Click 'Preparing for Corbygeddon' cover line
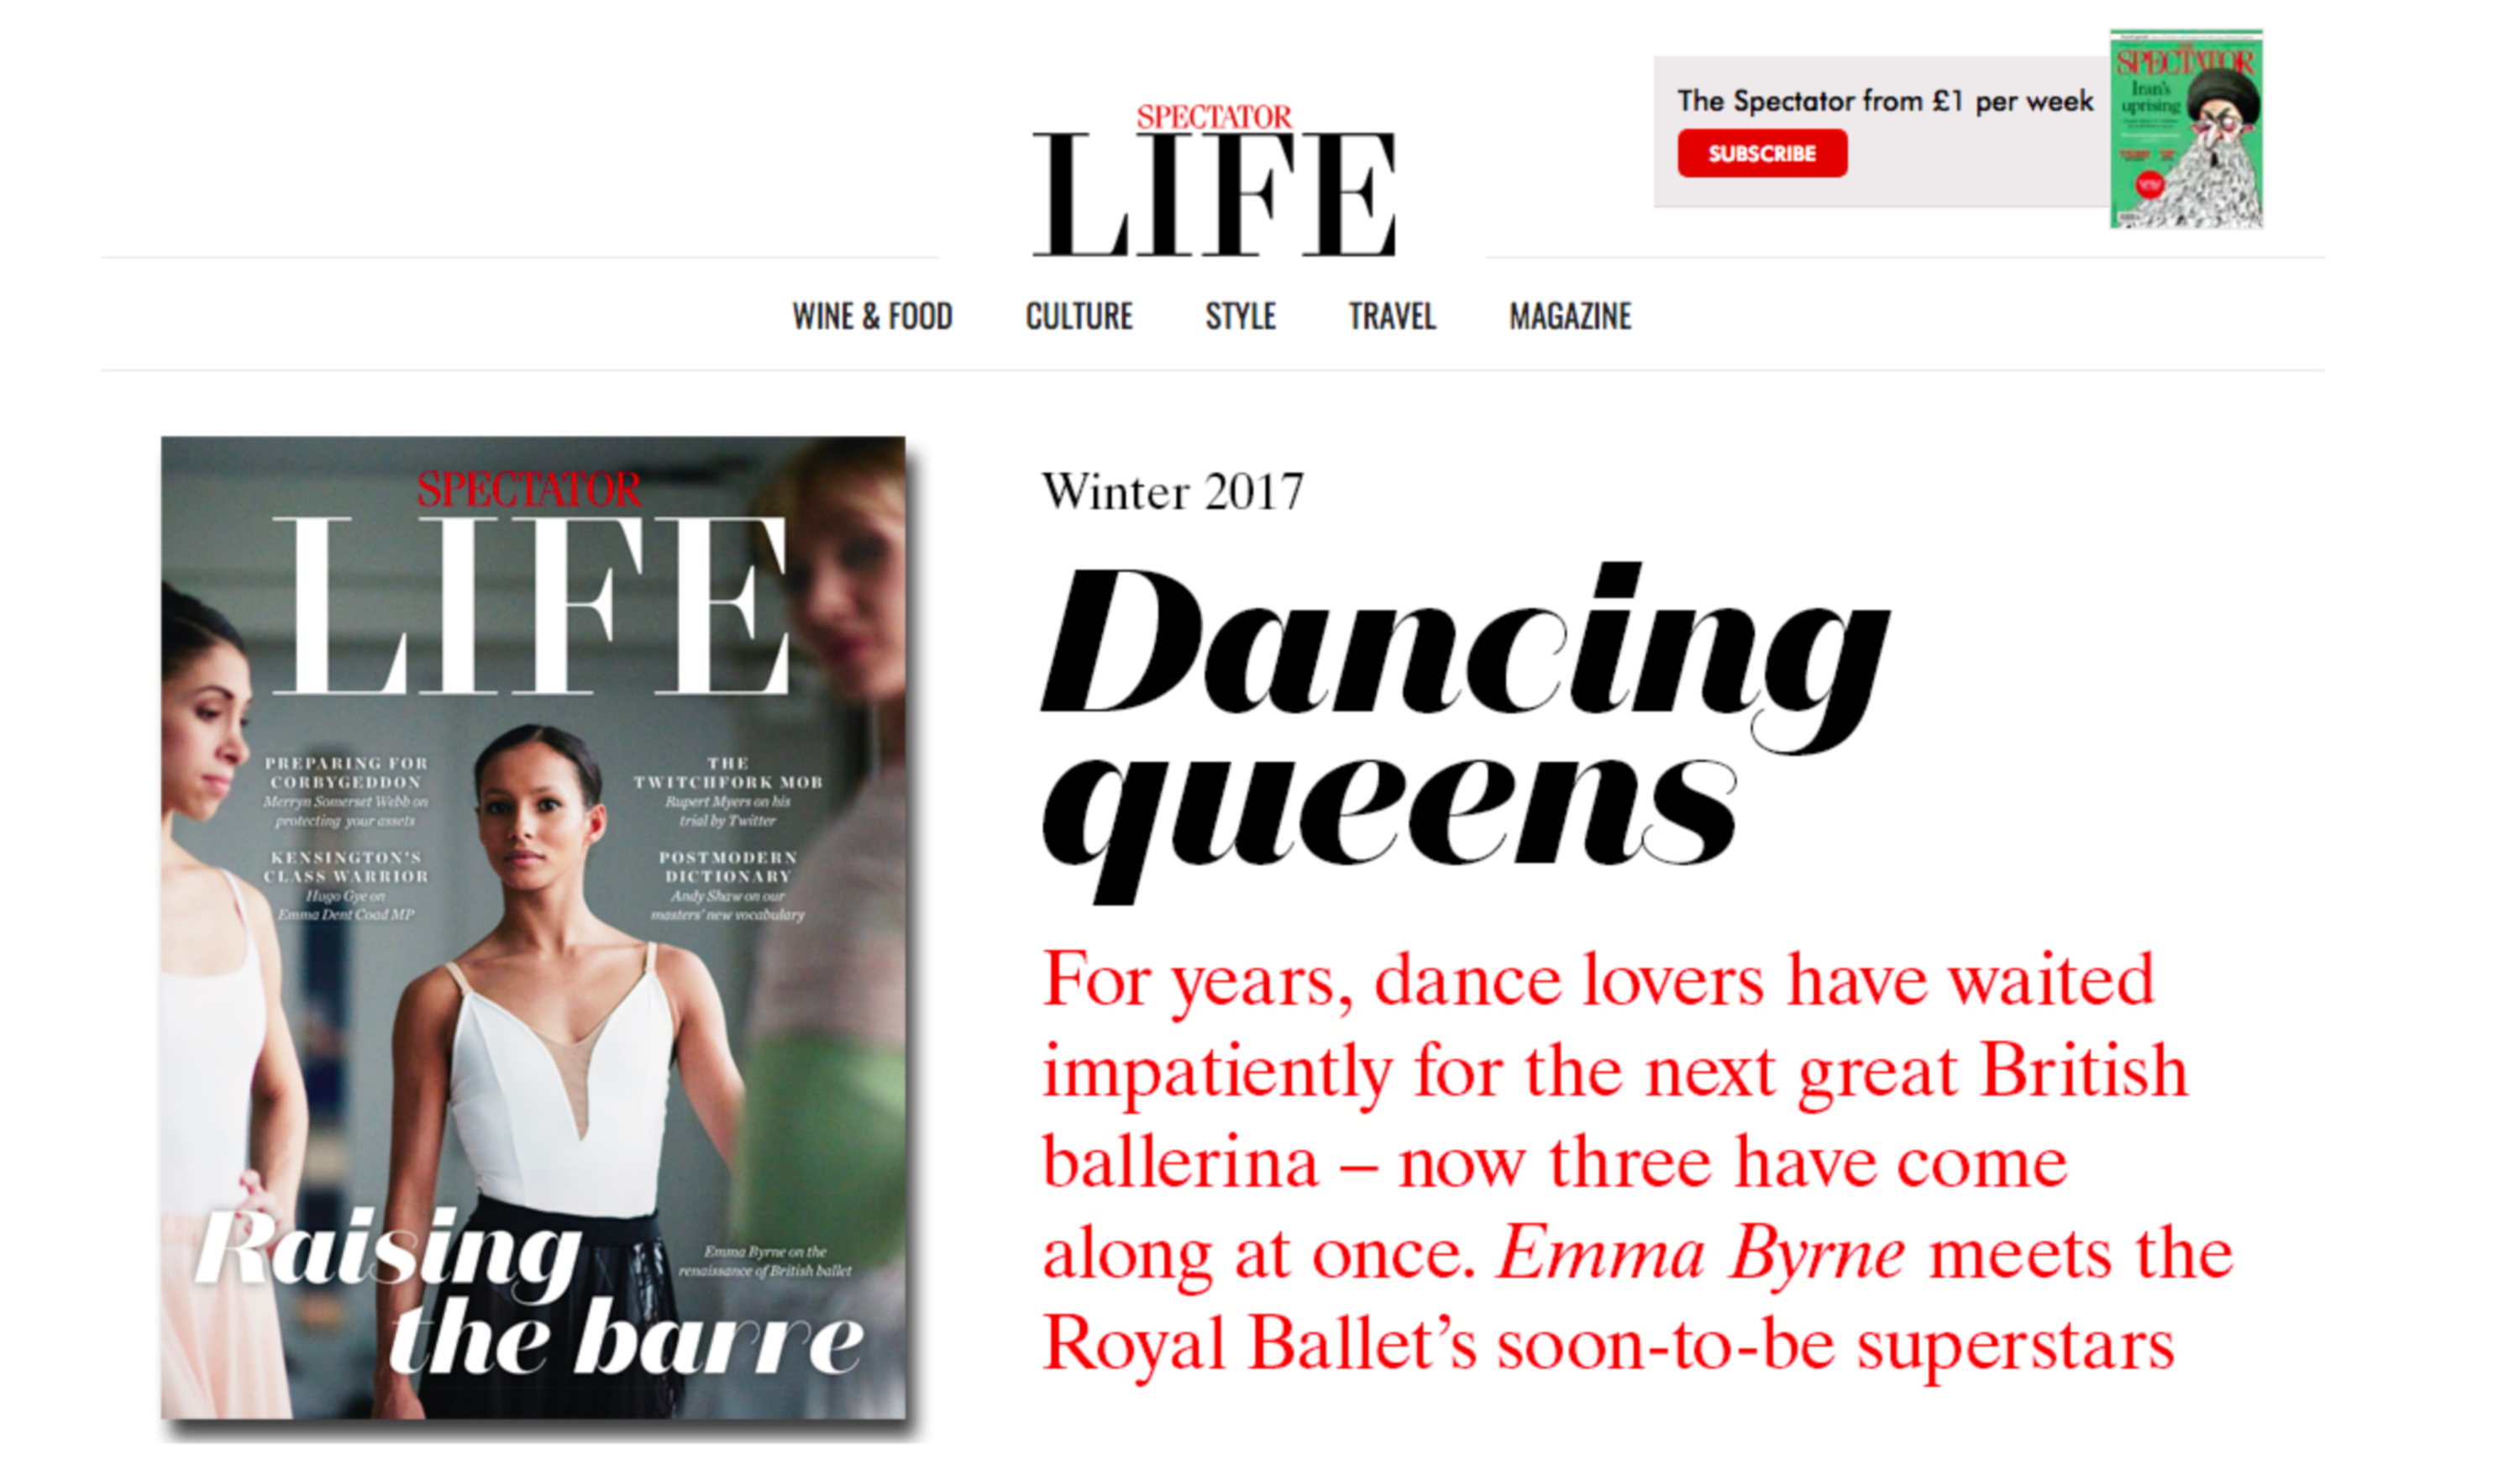The image size is (2520, 1470). tap(346, 773)
